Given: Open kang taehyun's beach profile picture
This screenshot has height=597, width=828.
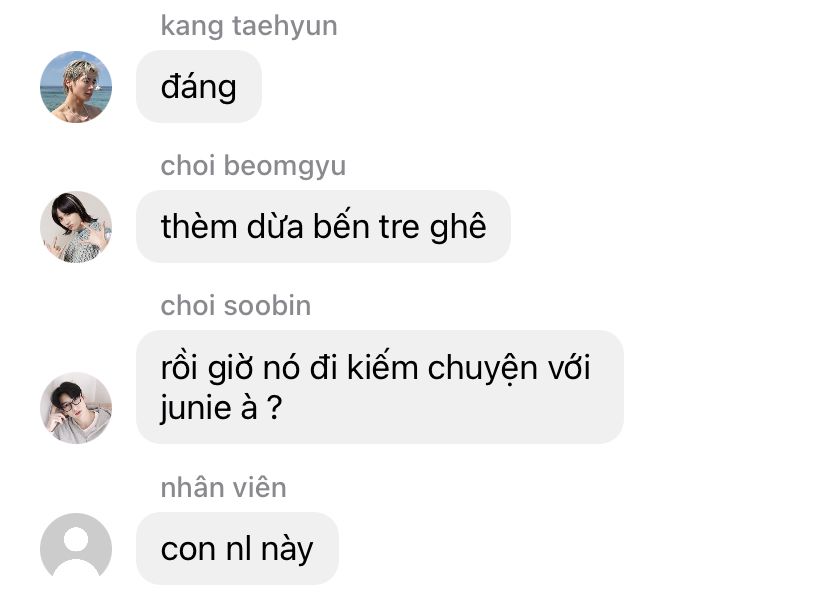Looking at the screenshot, I should (x=76, y=87).
